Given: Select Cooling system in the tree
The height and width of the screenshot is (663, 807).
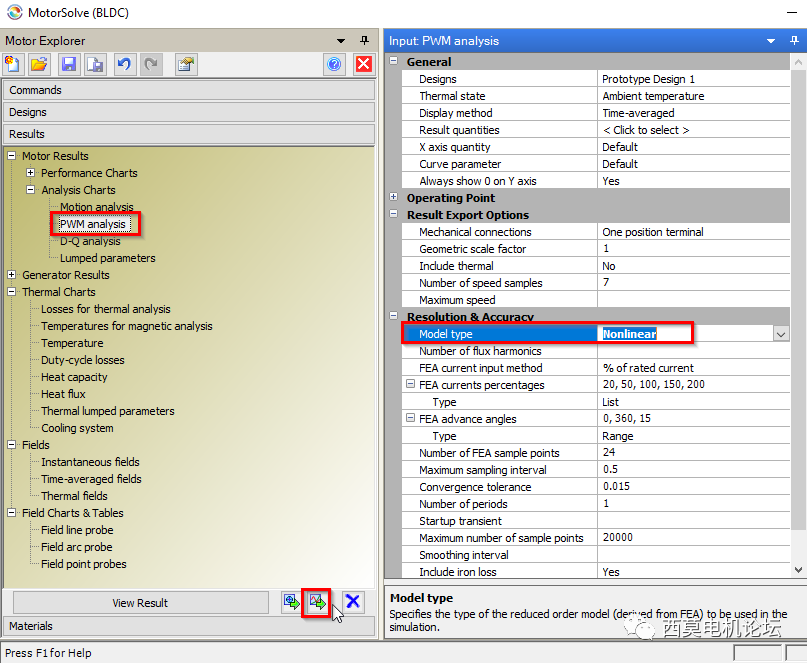Looking at the screenshot, I should pyautogui.click(x=77, y=428).
